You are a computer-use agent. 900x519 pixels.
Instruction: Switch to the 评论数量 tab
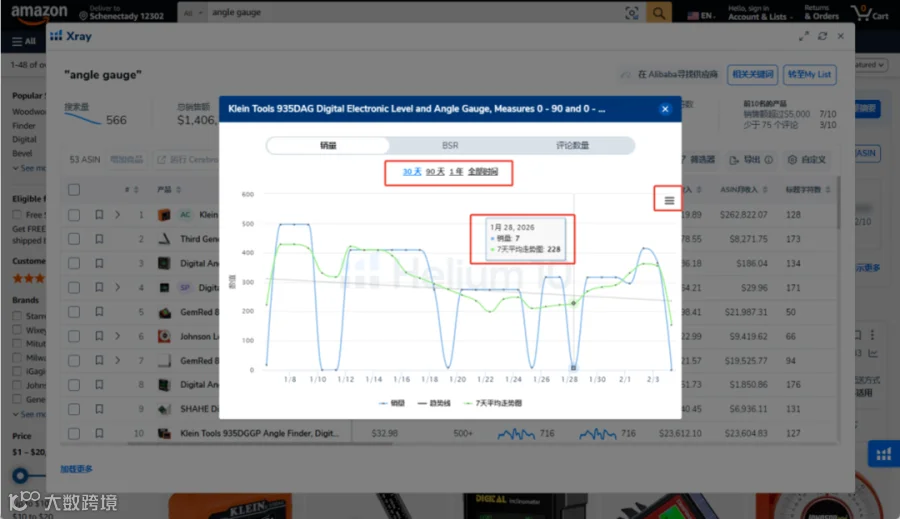click(x=572, y=145)
